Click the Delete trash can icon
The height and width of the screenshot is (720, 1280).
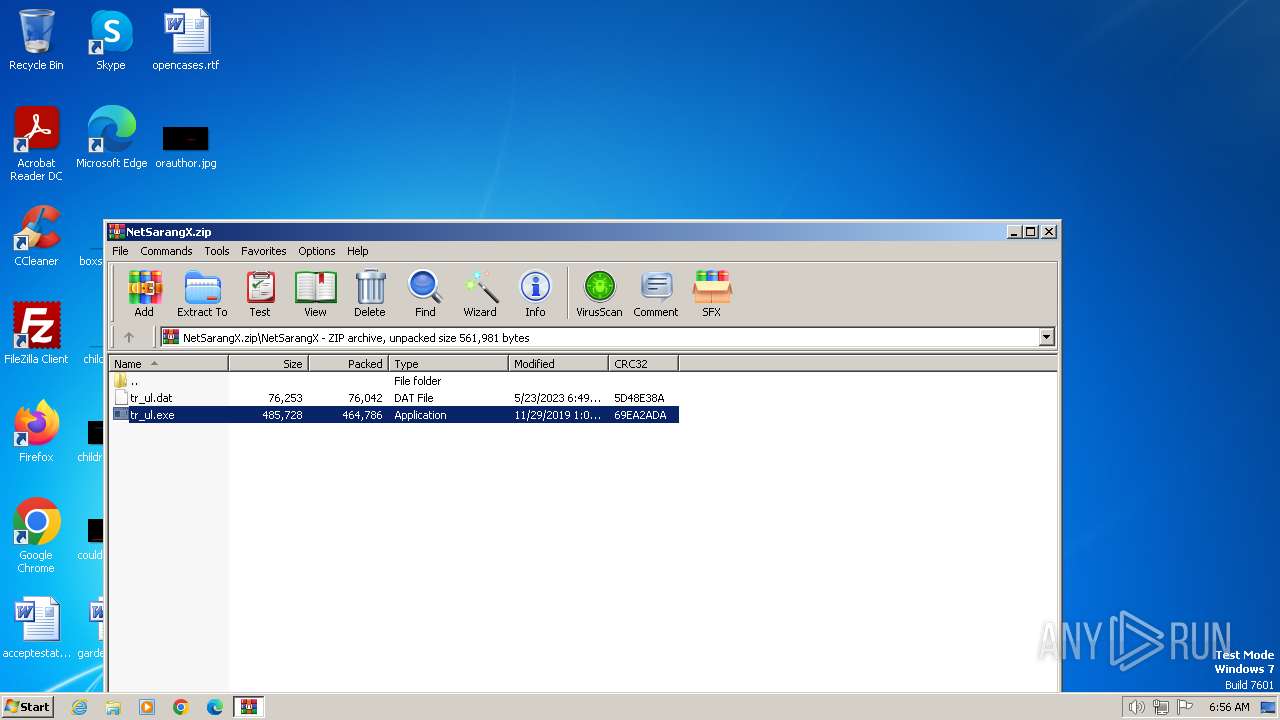(x=370, y=293)
